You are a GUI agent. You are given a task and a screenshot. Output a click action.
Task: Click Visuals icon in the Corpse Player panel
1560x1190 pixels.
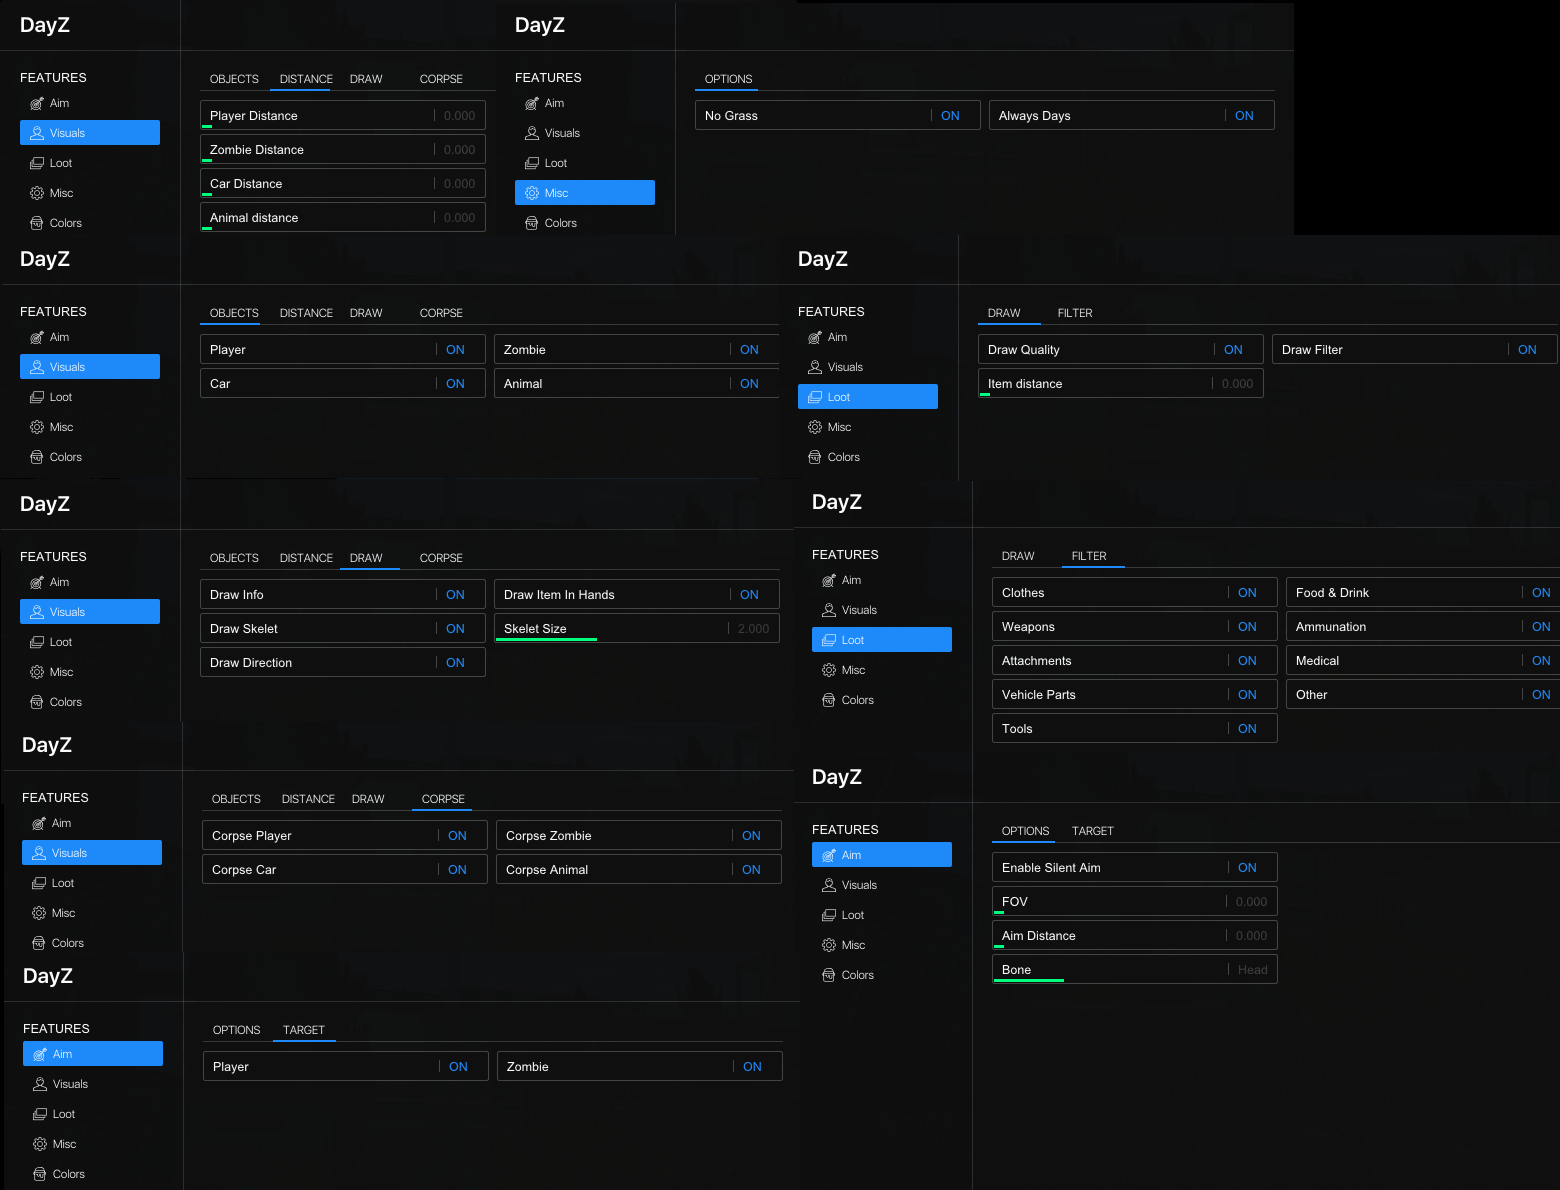pos(39,853)
